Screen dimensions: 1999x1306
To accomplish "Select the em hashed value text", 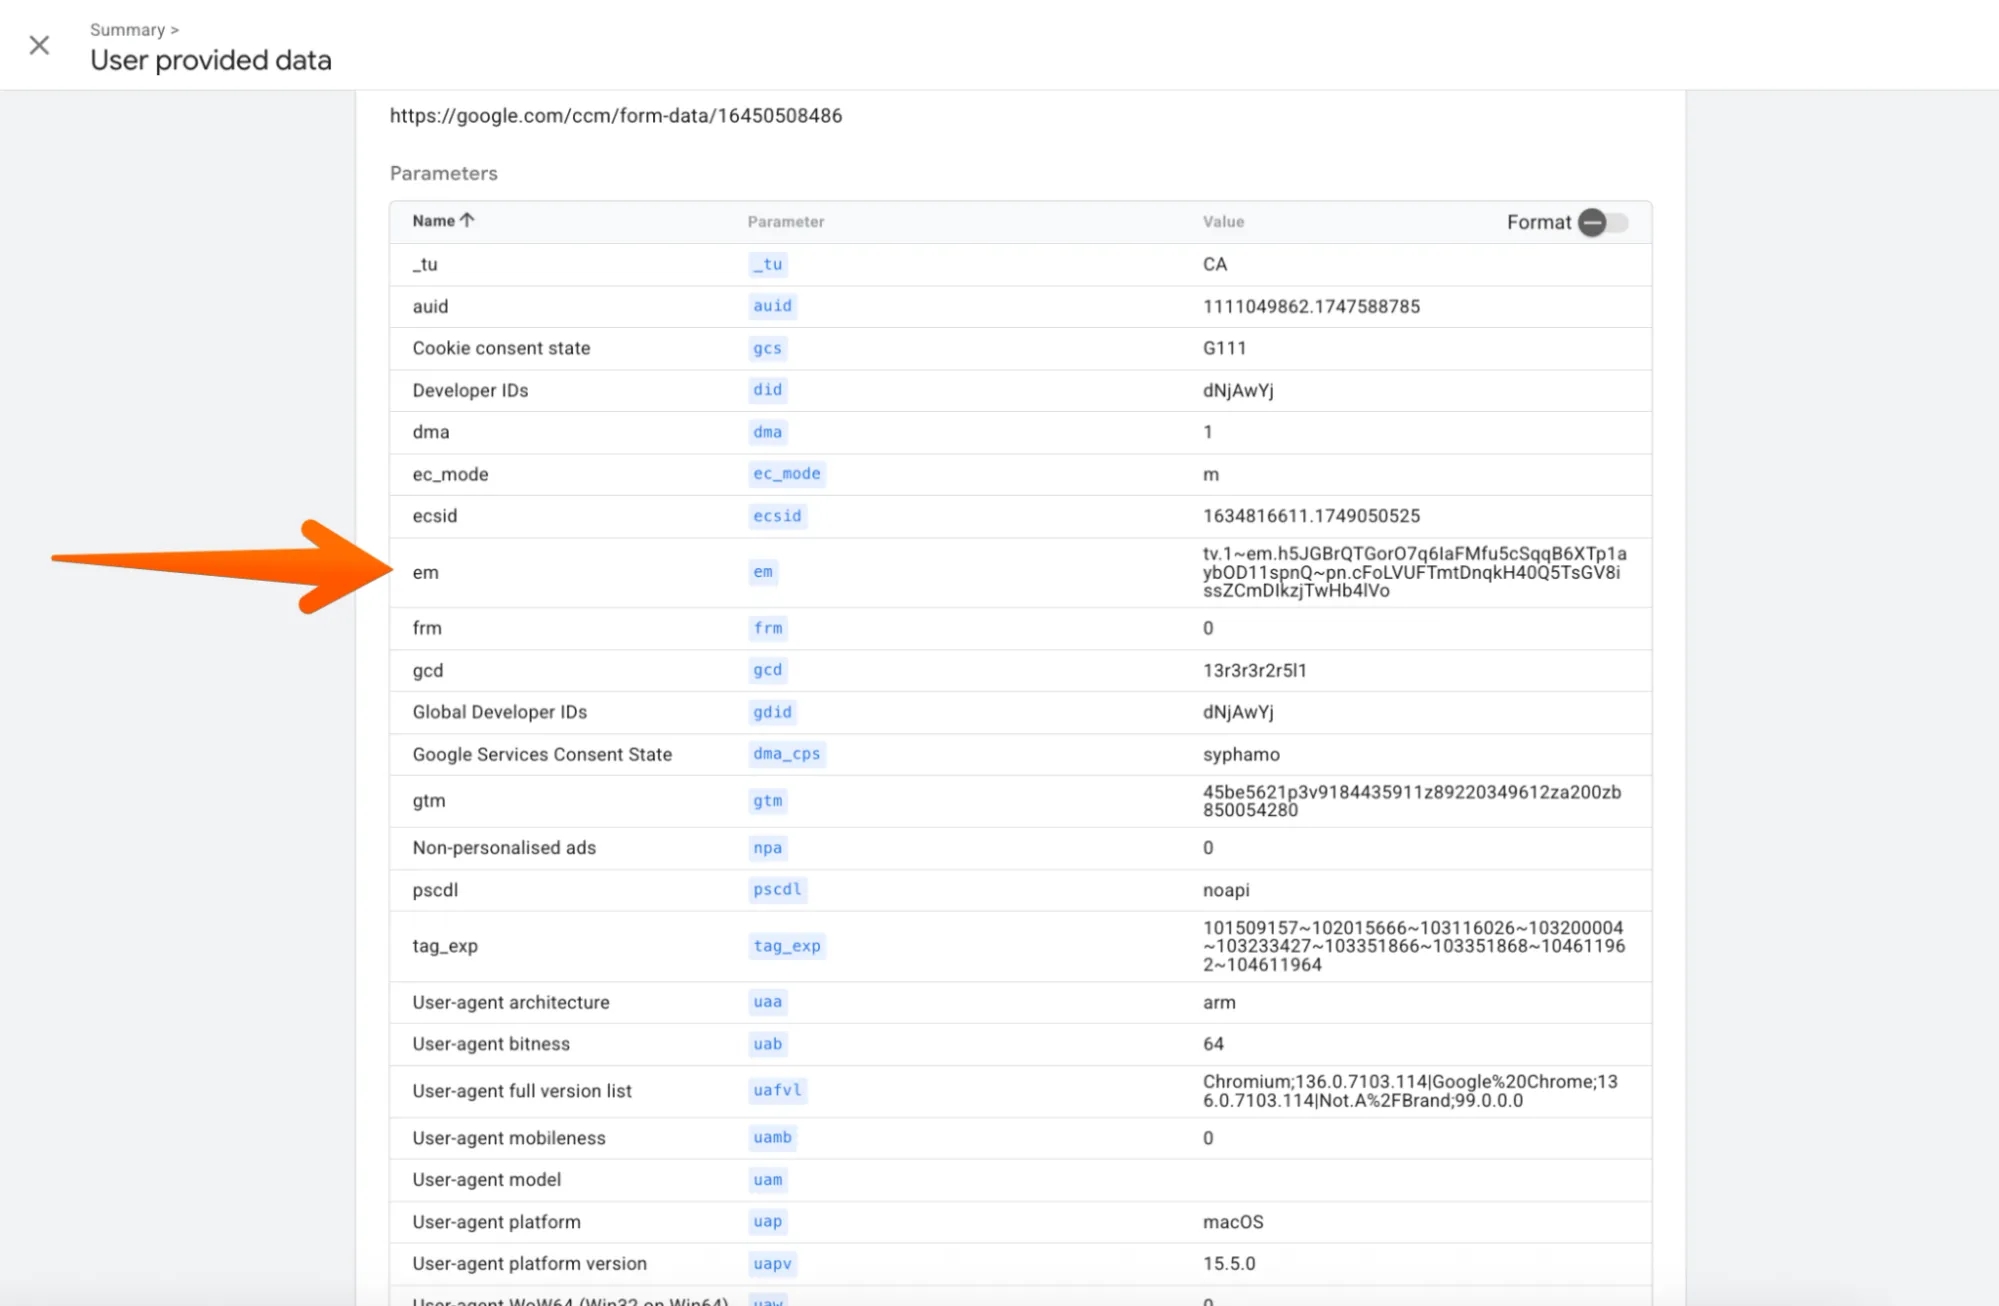I will [1414, 572].
